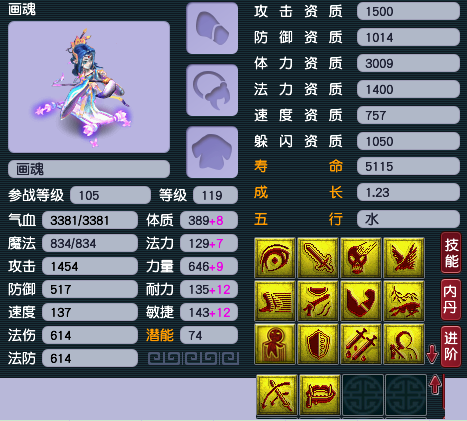Screen dimensions: 467x421
Task: Click the red up arrow in skill list
Action: 435,385
